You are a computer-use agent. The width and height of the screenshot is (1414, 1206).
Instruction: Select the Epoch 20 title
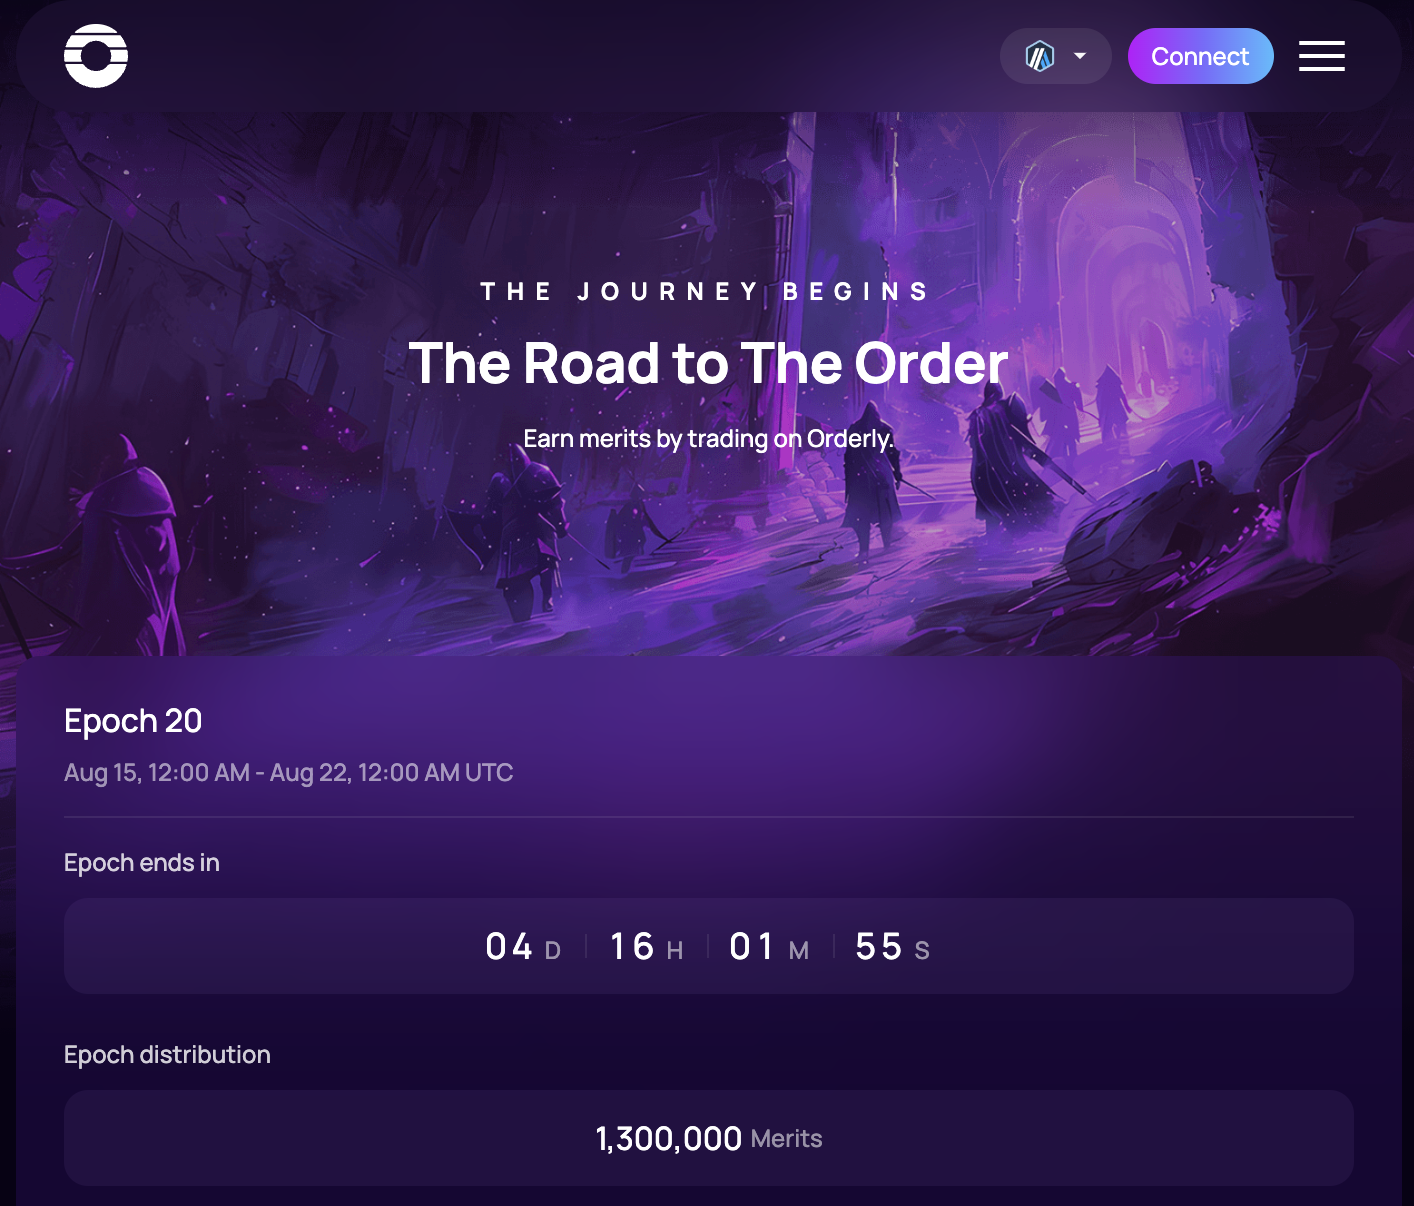(133, 721)
